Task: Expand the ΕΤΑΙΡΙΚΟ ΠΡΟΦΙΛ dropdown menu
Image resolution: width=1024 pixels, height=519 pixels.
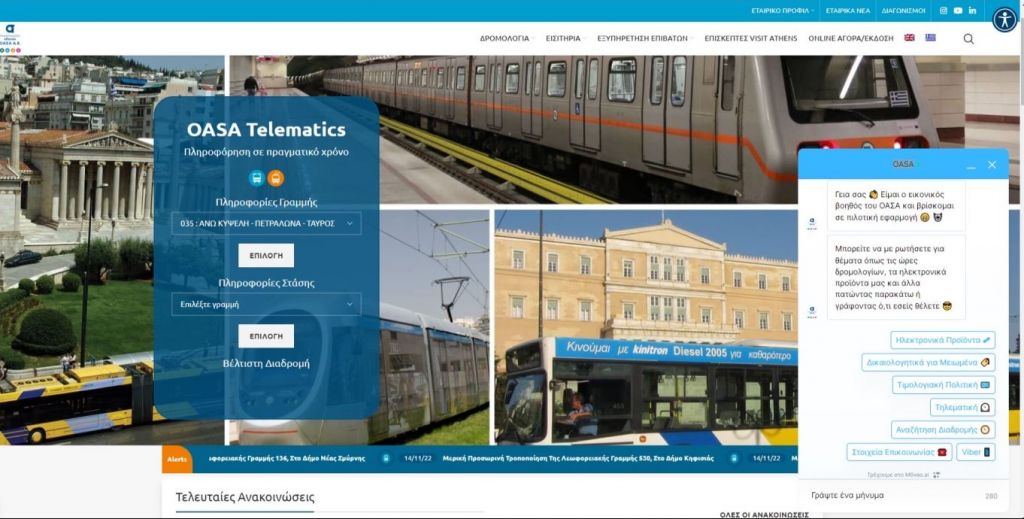Action: point(782,10)
